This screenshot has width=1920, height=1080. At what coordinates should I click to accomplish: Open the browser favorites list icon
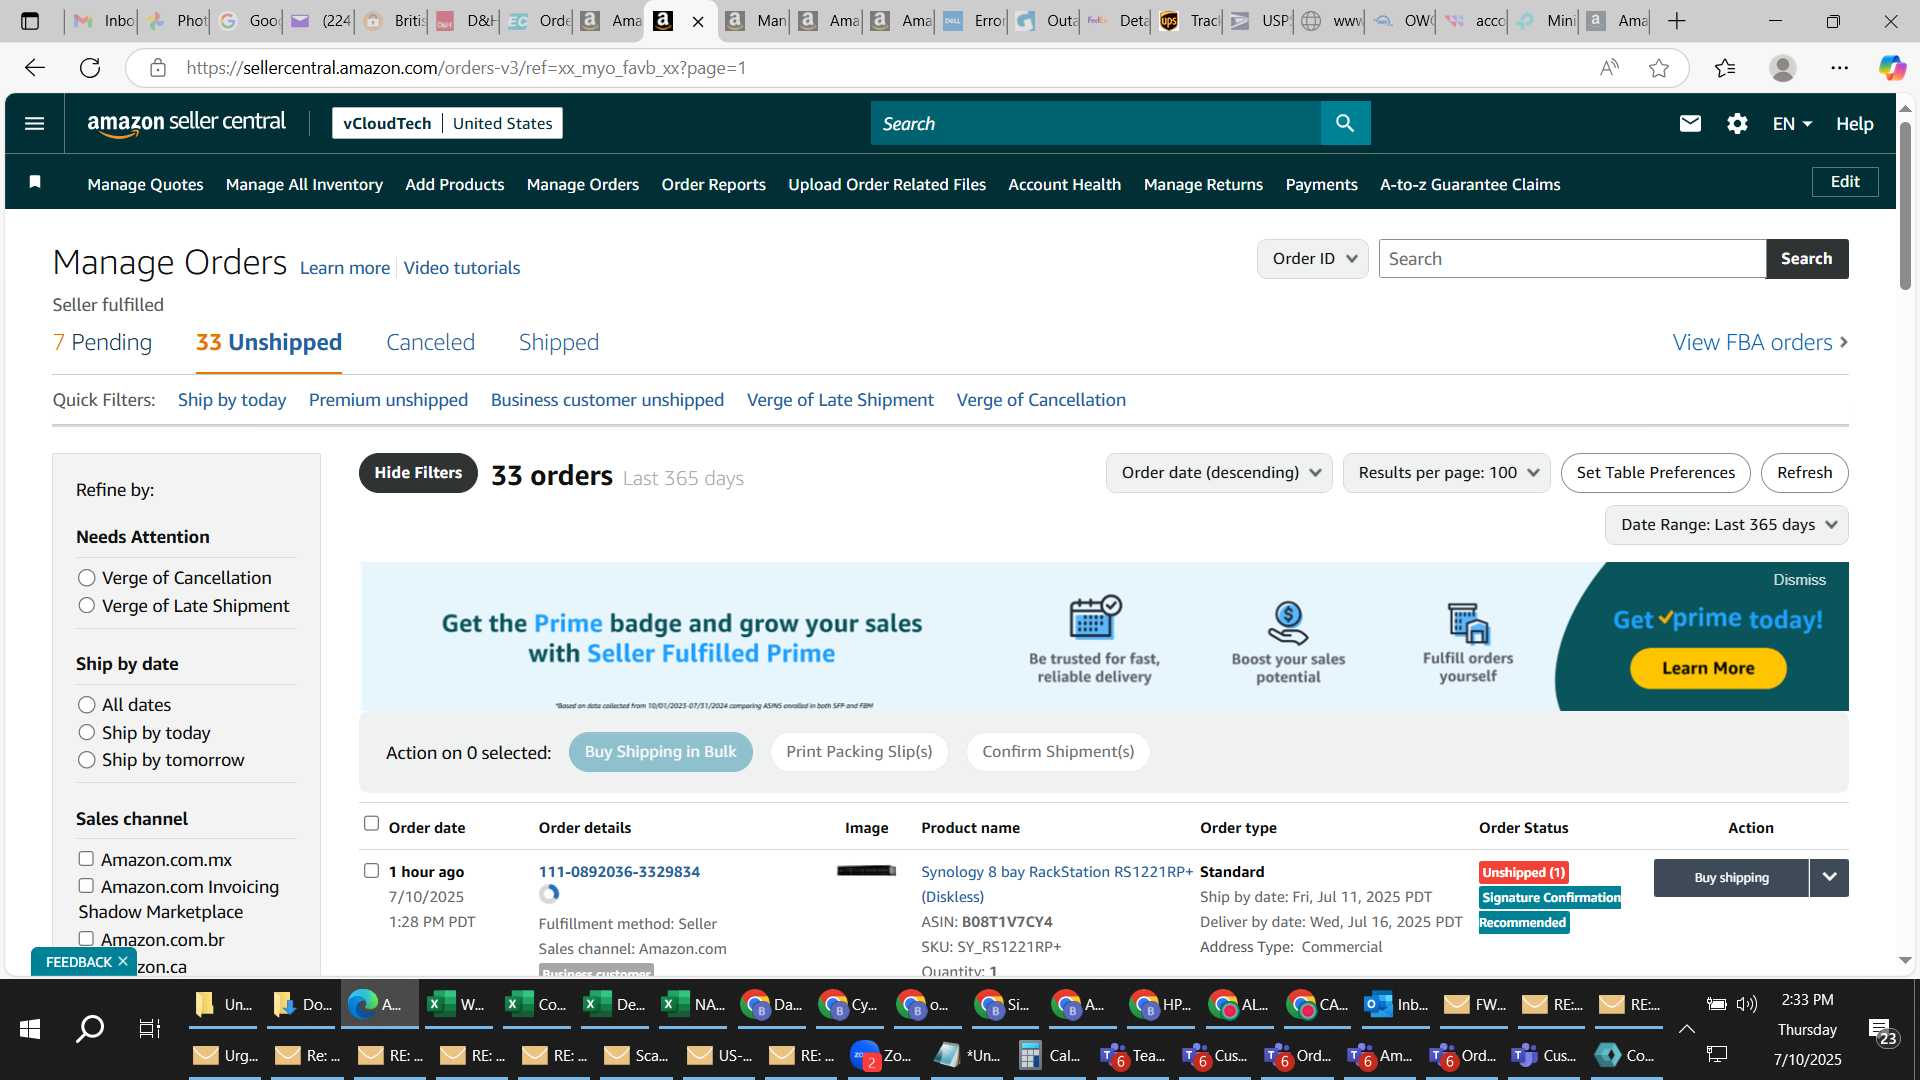click(1725, 68)
